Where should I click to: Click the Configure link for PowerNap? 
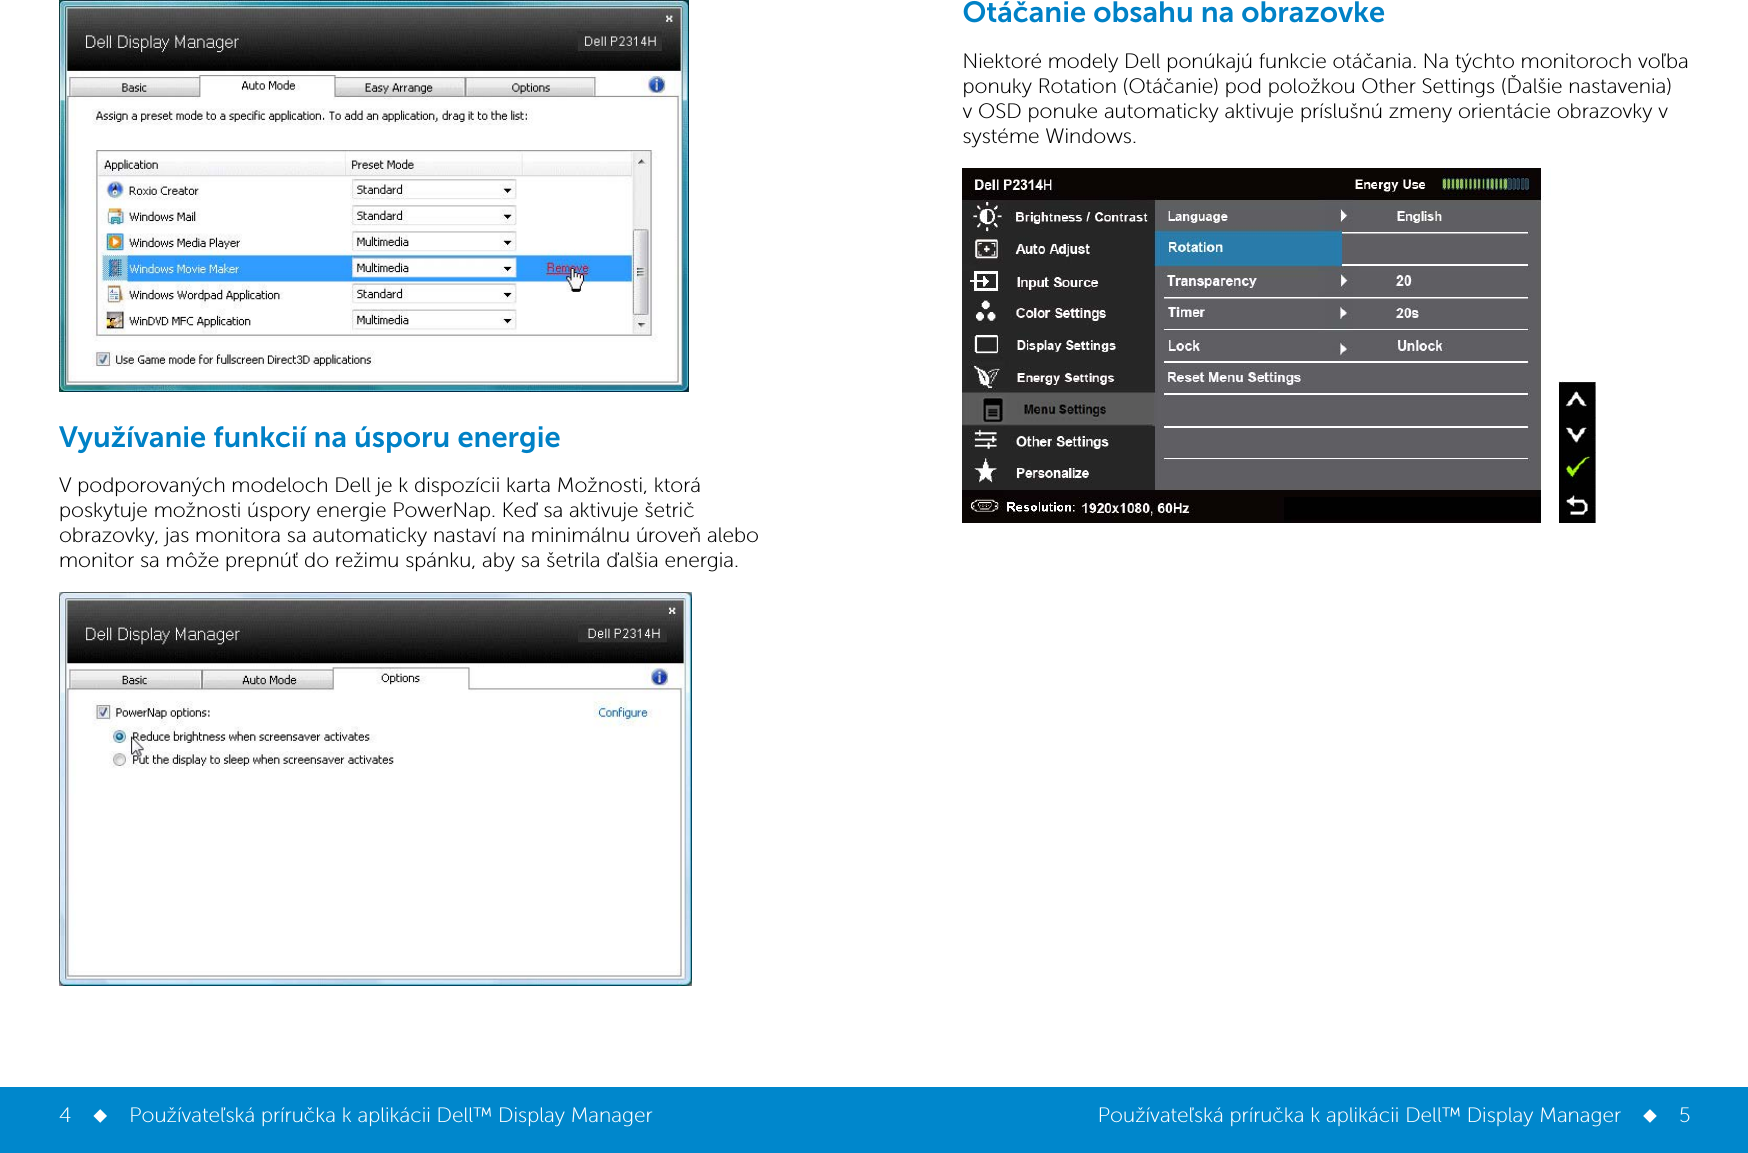623,712
